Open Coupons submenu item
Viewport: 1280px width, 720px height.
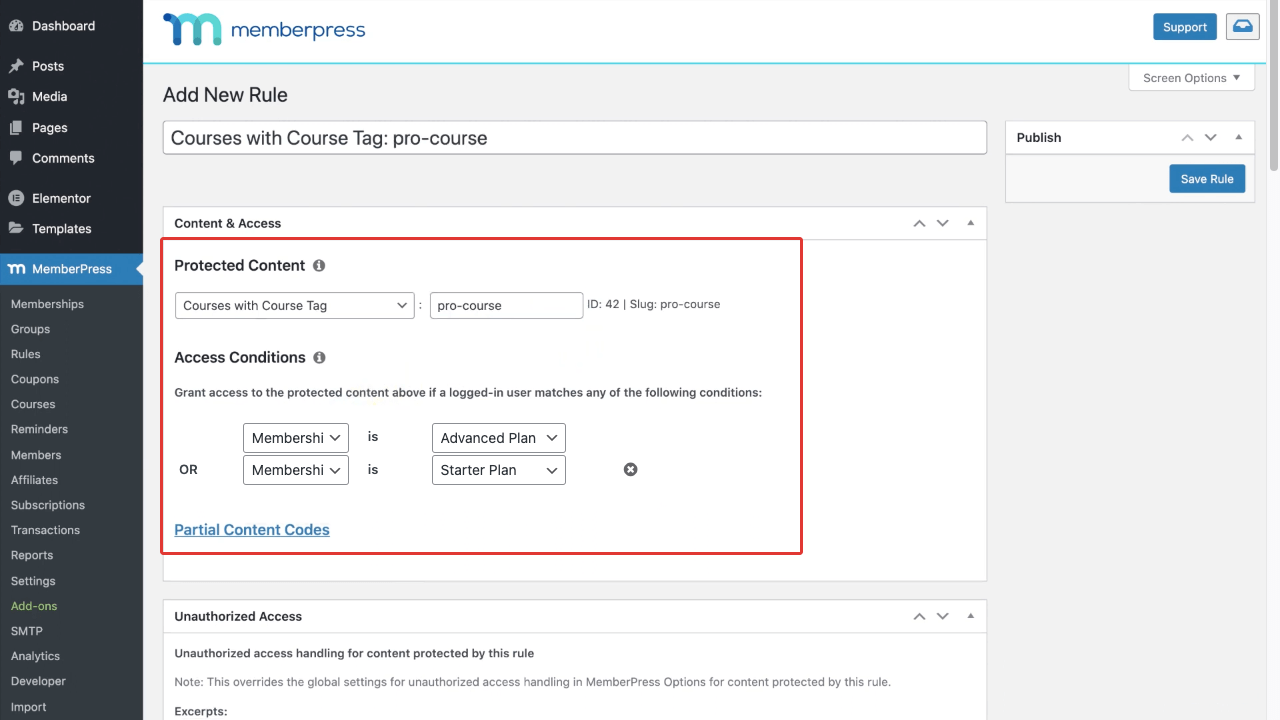tap(35, 379)
